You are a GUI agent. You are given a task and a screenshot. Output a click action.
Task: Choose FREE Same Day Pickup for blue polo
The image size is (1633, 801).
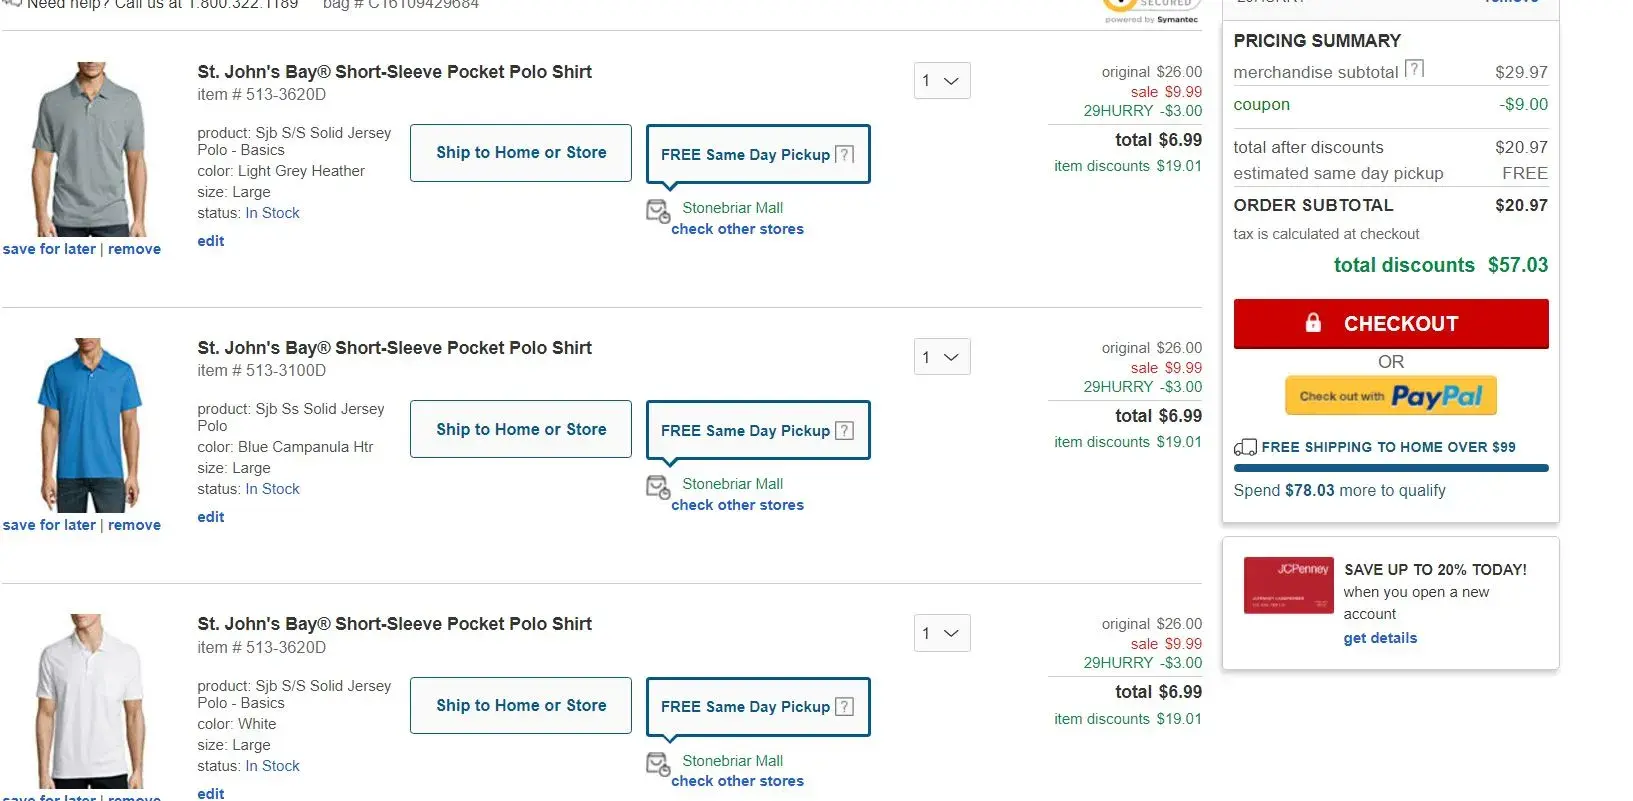pyautogui.click(x=745, y=431)
